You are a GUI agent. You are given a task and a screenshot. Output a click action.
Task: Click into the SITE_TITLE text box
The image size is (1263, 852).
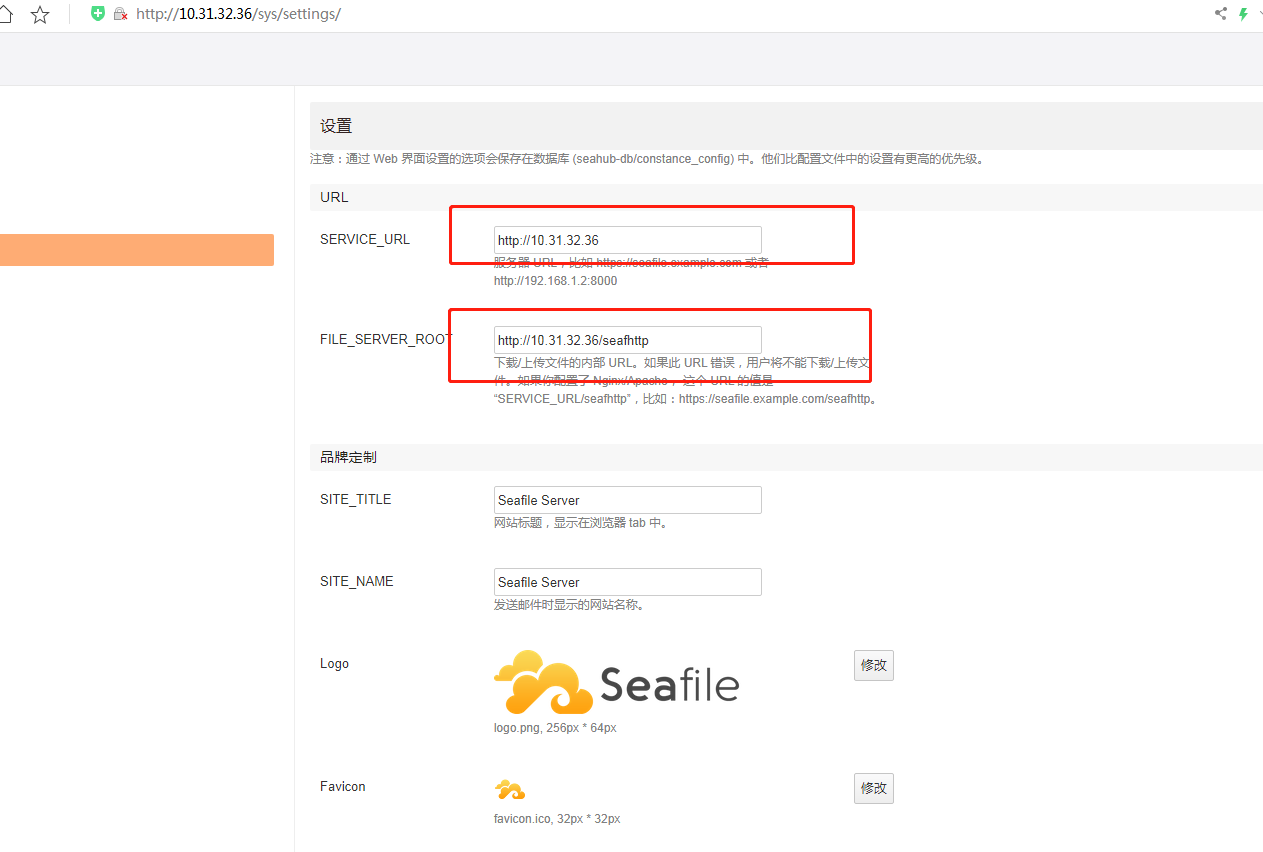[x=627, y=500]
